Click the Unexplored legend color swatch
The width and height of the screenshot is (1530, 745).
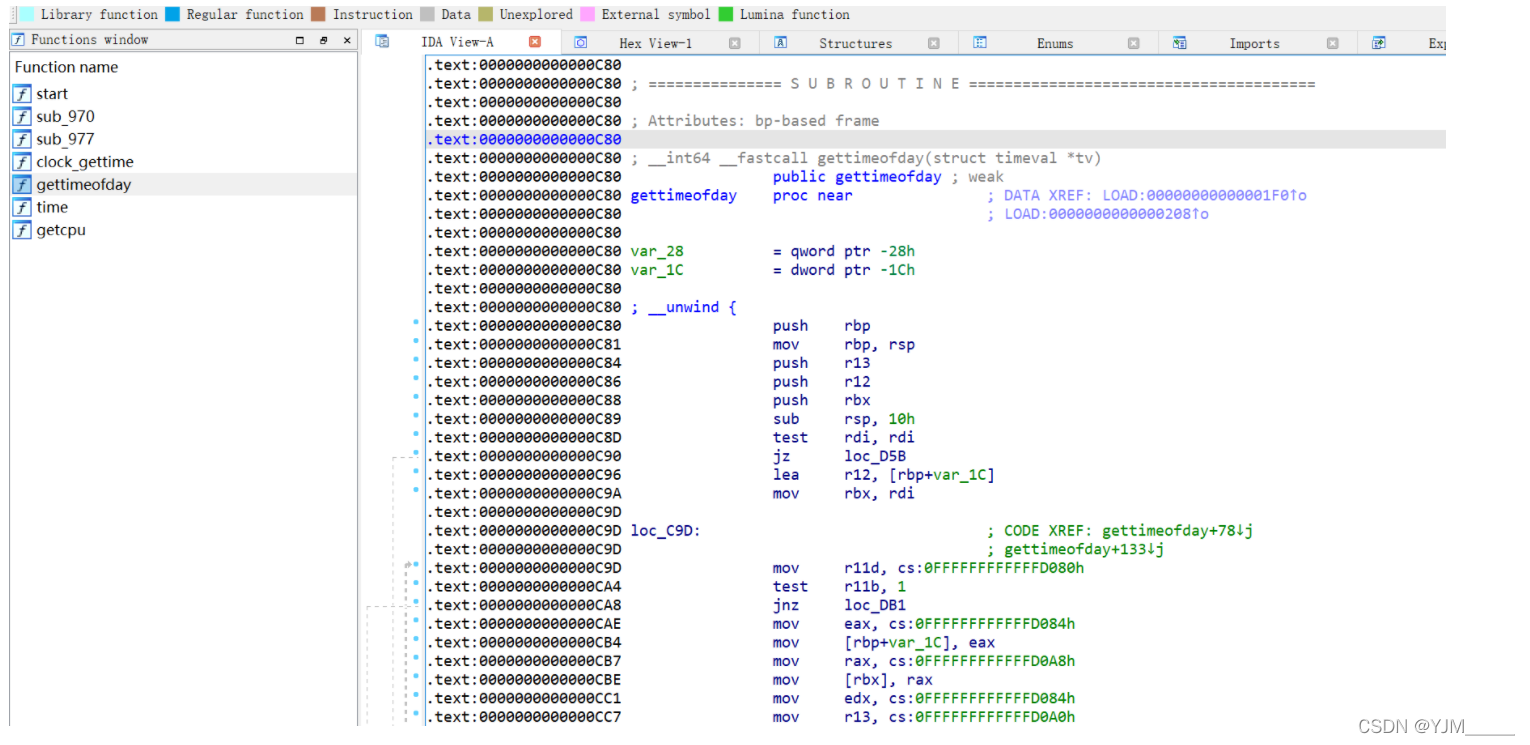click(x=486, y=14)
